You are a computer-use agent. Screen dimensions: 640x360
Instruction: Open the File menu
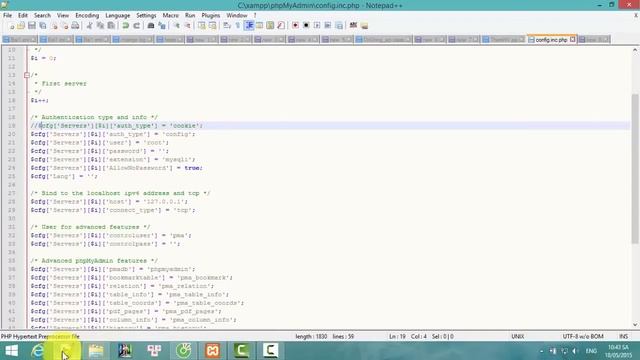(x=7, y=16)
